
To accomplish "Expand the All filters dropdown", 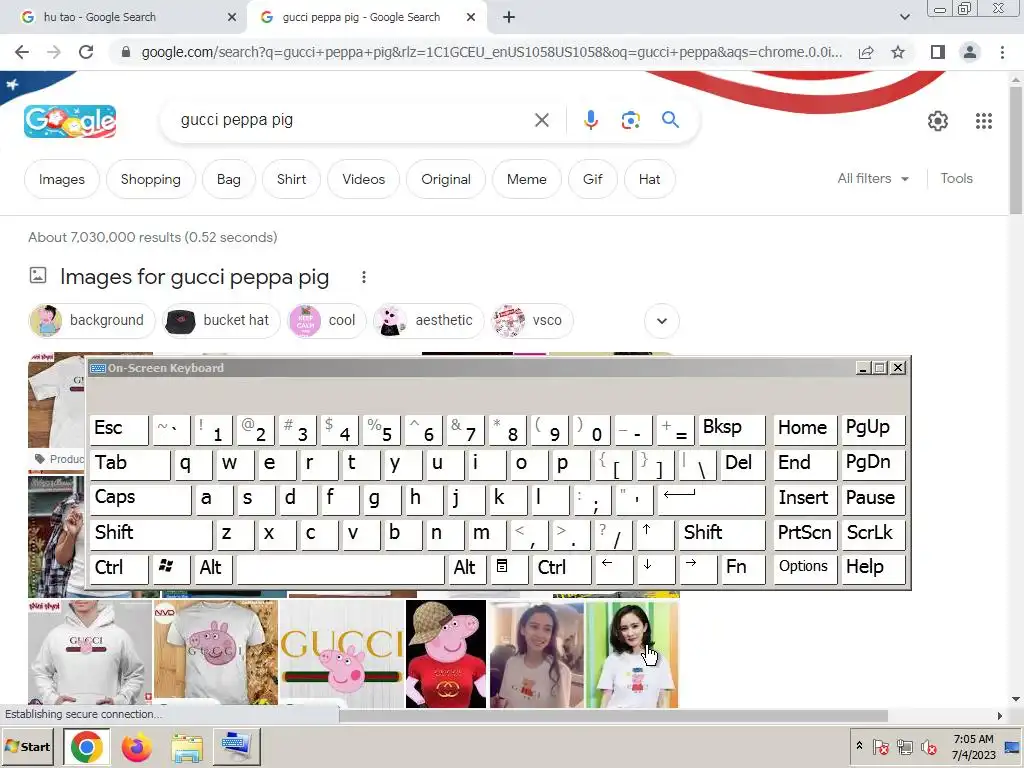I will coord(873,178).
